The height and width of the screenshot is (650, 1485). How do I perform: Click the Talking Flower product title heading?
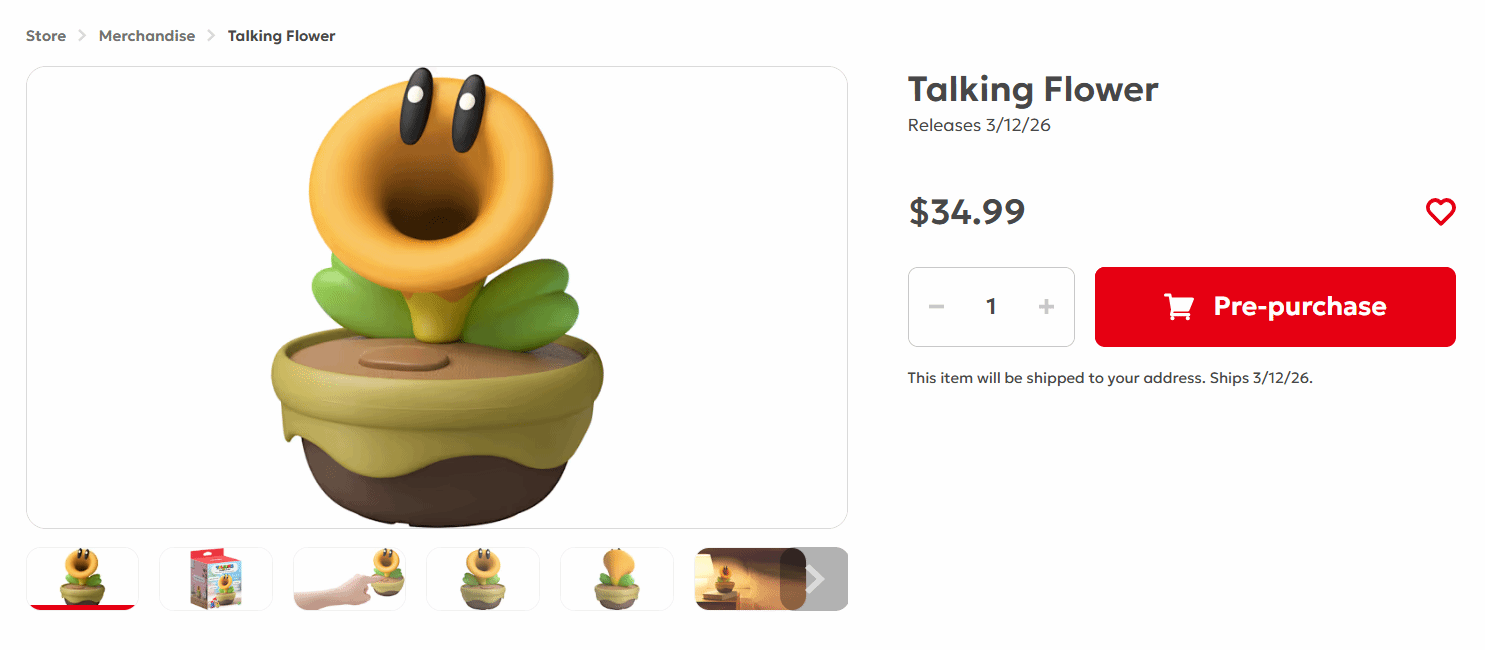click(x=1032, y=89)
